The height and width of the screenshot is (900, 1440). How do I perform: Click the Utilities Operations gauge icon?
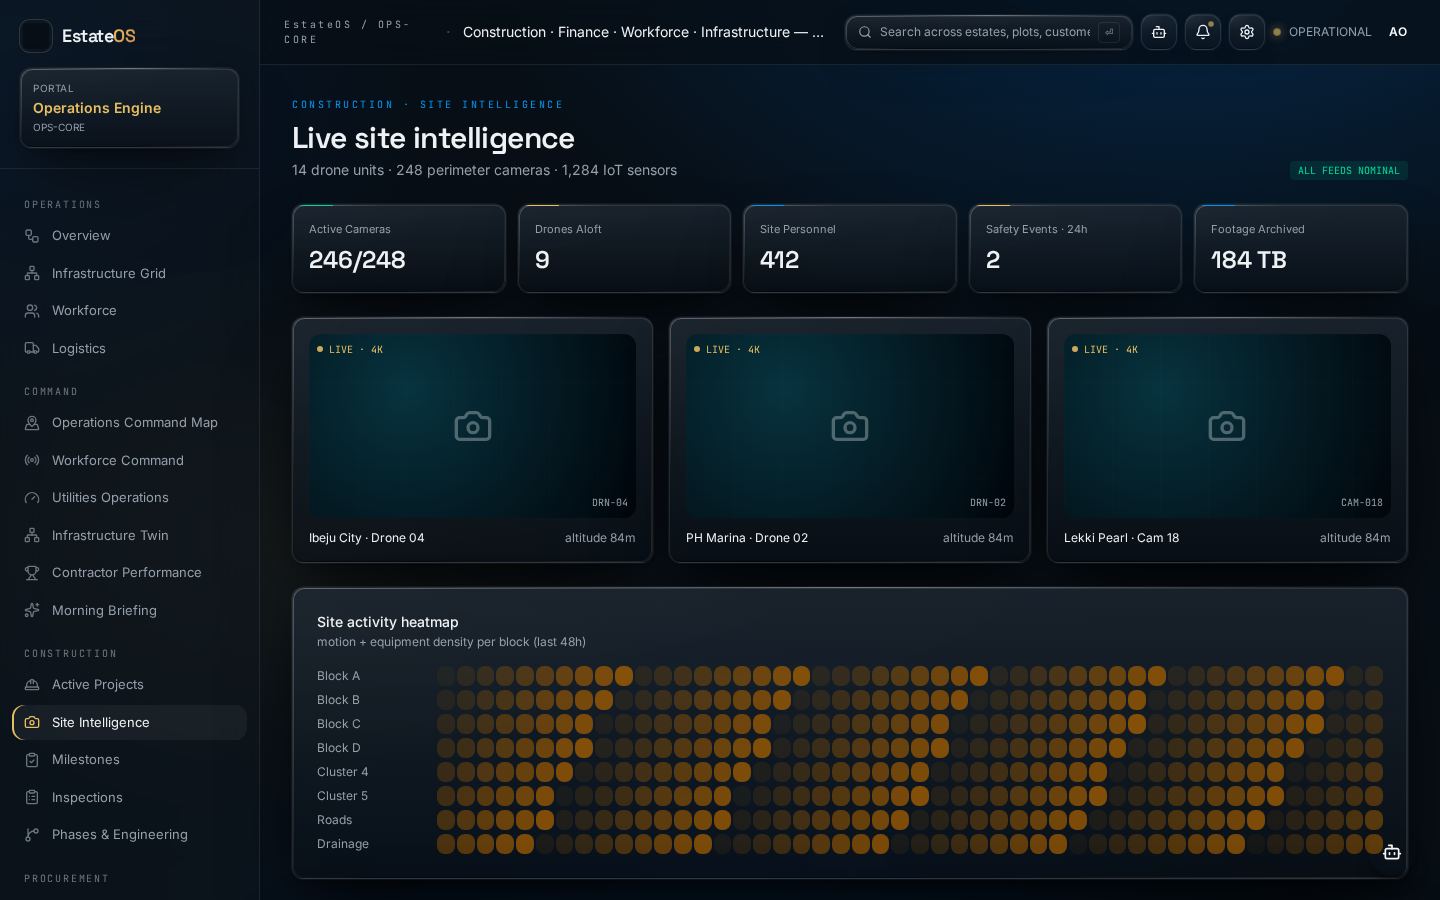pos(32,498)
